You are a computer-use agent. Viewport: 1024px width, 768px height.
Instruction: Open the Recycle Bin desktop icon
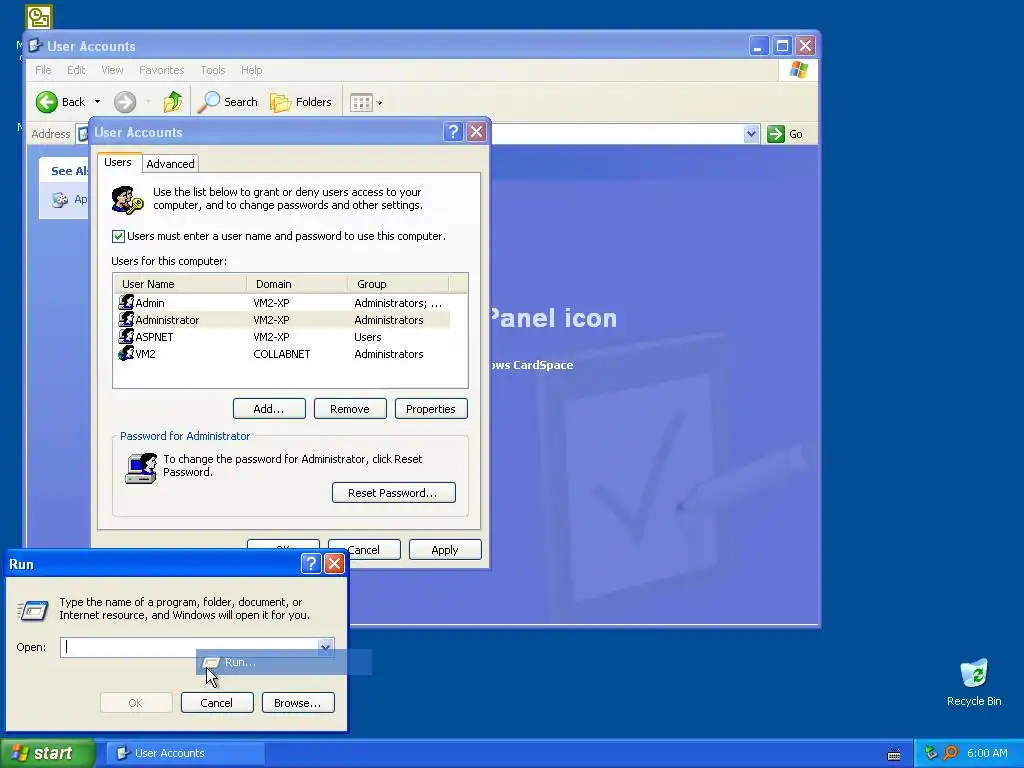[x=974, y=683]
